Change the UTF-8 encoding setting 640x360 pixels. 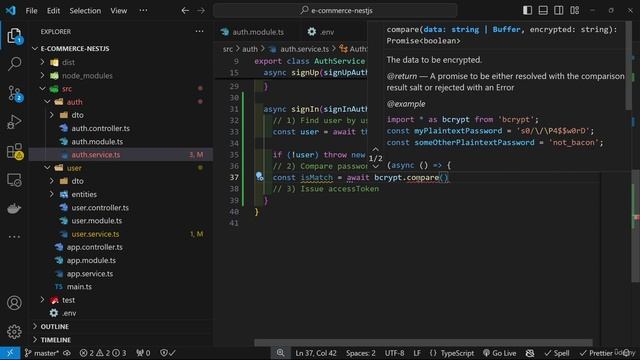(394, 353)
